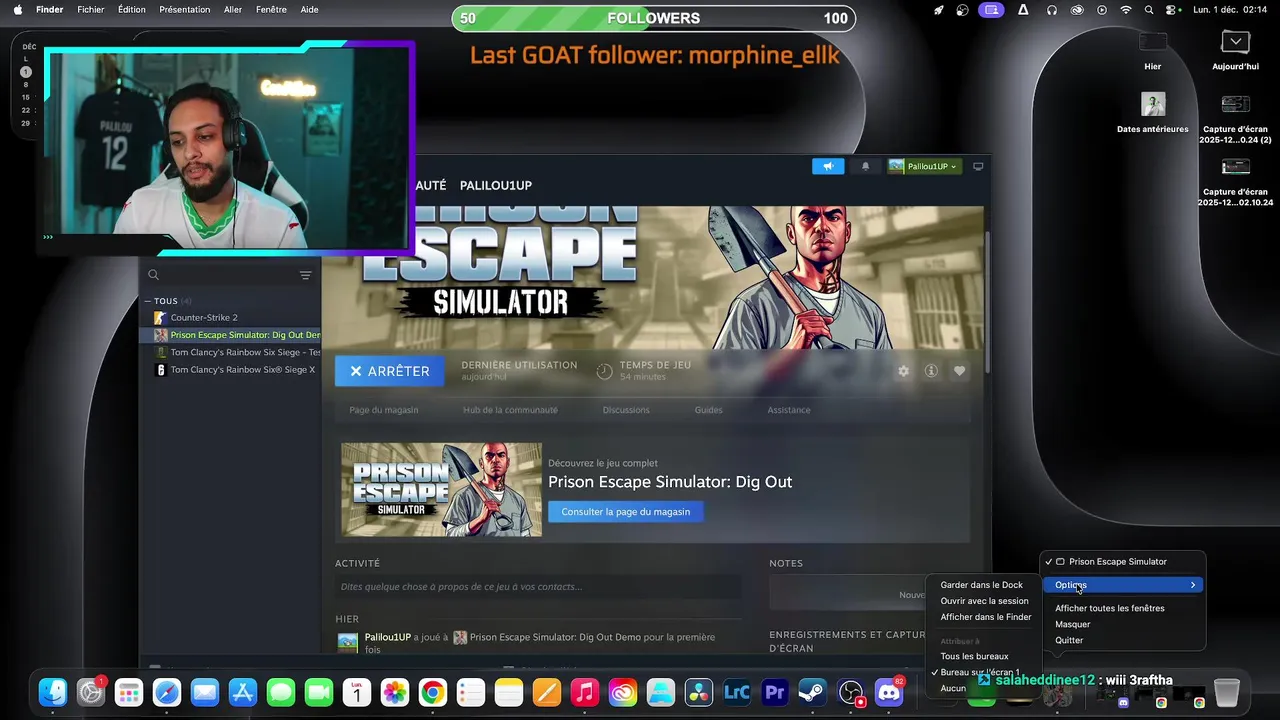1280x720 pixels.
Task: Launch Google Chrome from the Dock
Action: point(433,692)
